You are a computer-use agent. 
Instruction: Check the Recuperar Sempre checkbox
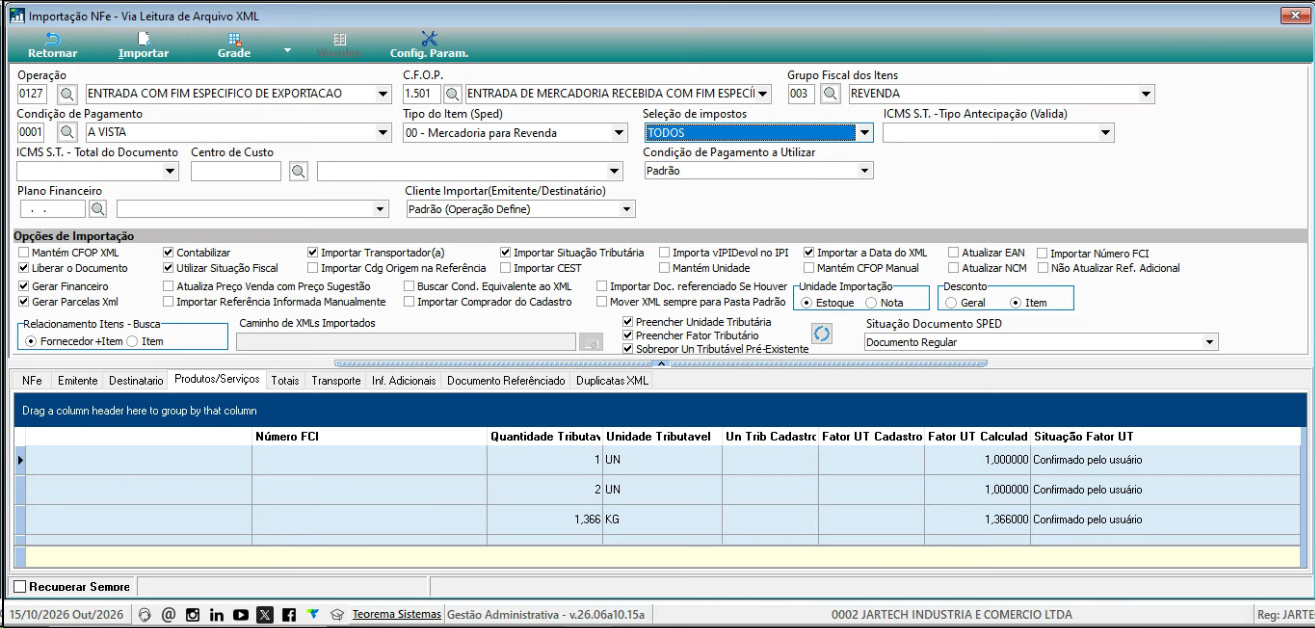21,586
